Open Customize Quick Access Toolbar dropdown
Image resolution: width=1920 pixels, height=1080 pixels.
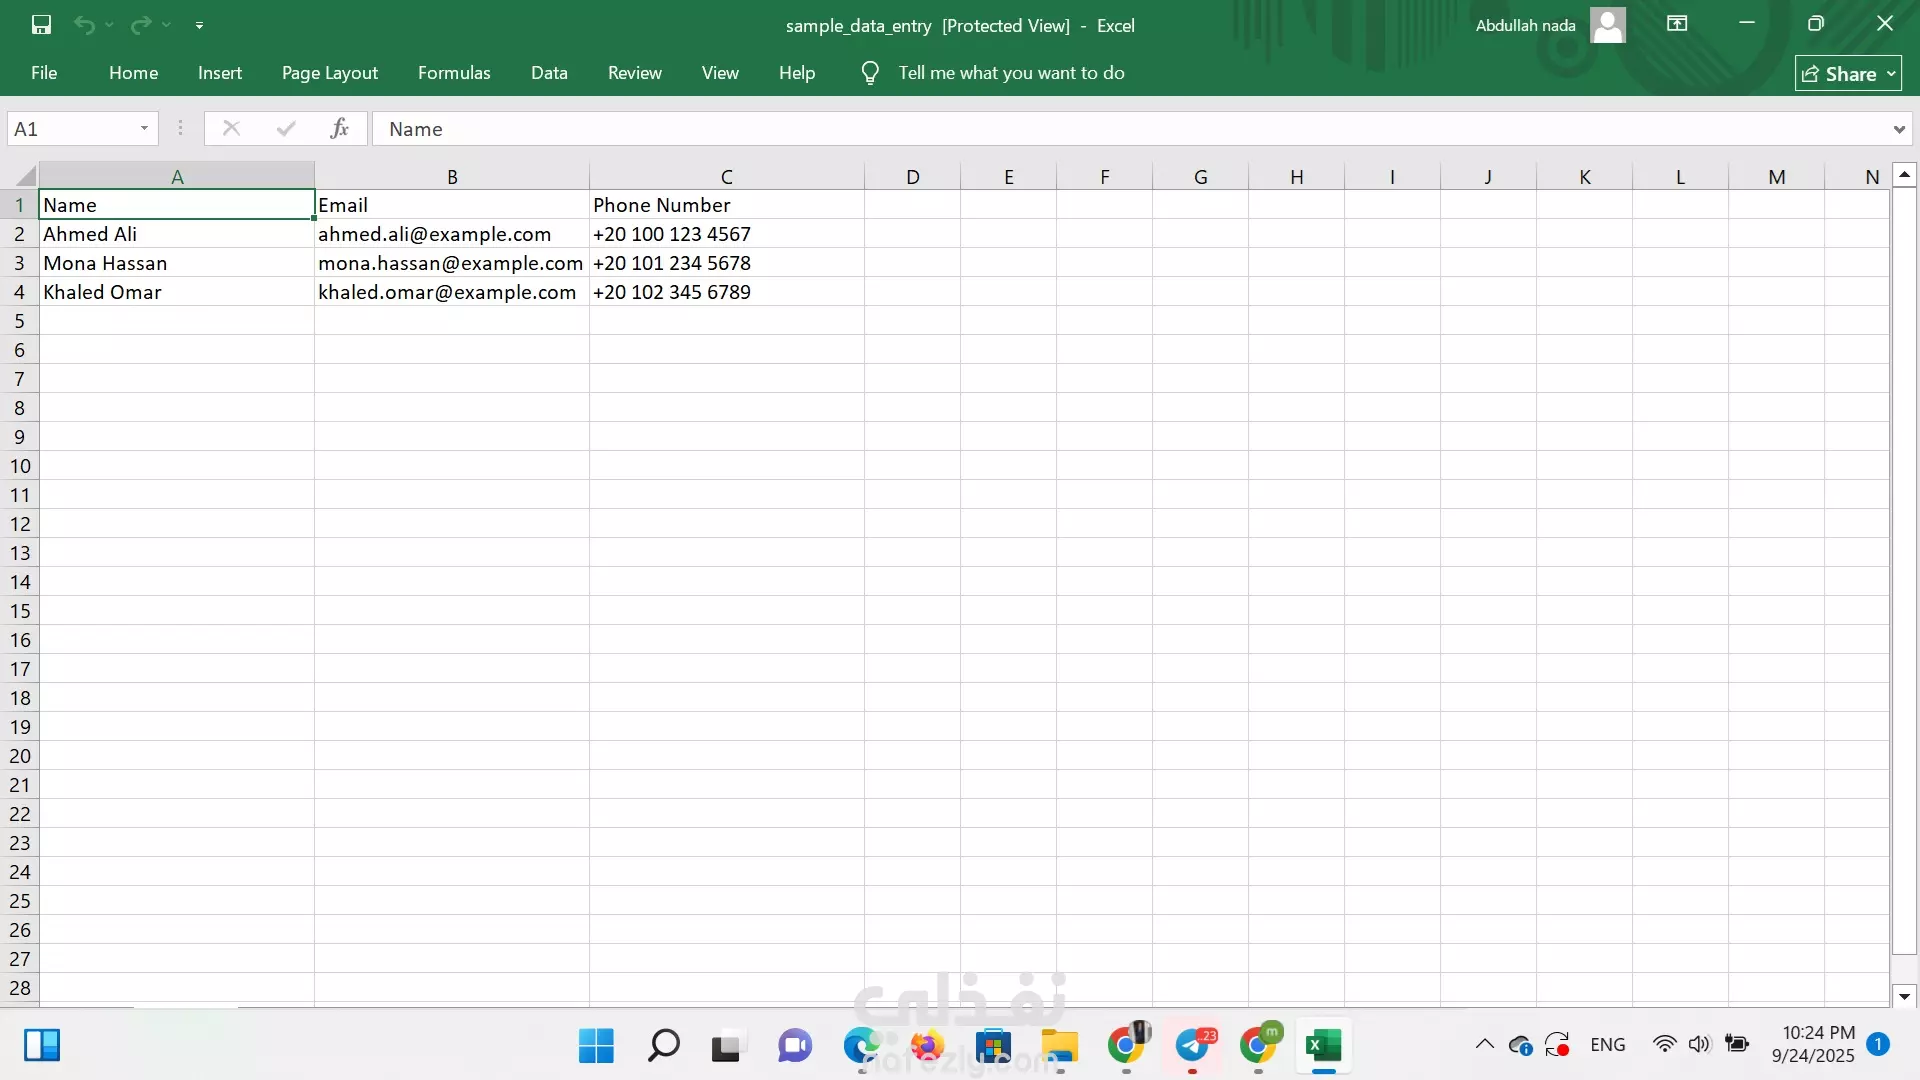click(199, 25)
